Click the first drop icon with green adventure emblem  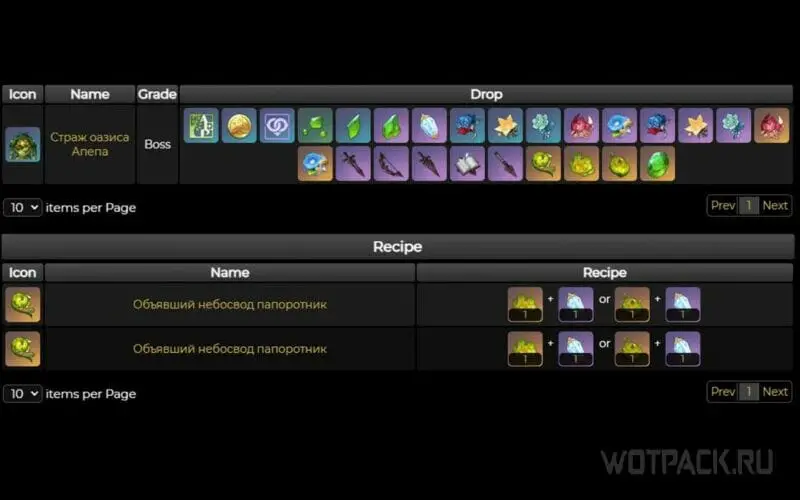pyautogui.click(x=201, y=126)
